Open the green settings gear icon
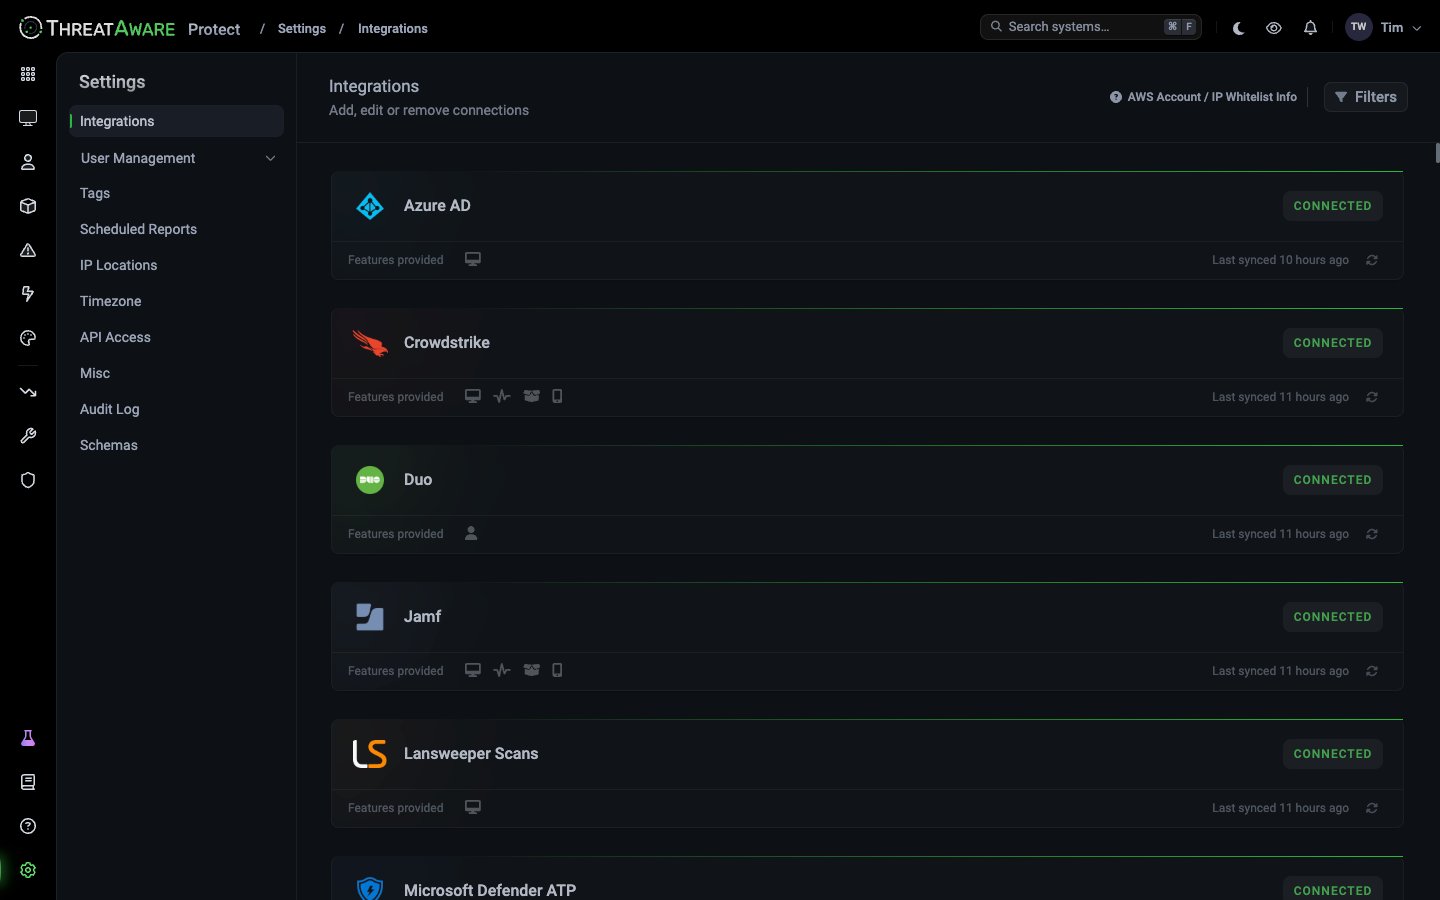This screenshot has height=900, width=1440. coord(28,870)
